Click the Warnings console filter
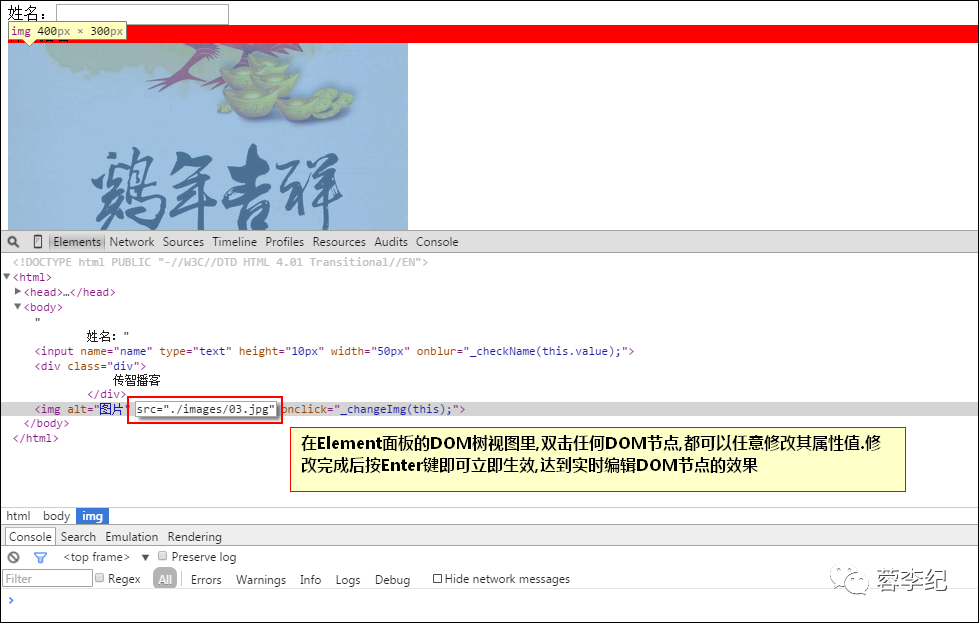 tap(260, 579)
